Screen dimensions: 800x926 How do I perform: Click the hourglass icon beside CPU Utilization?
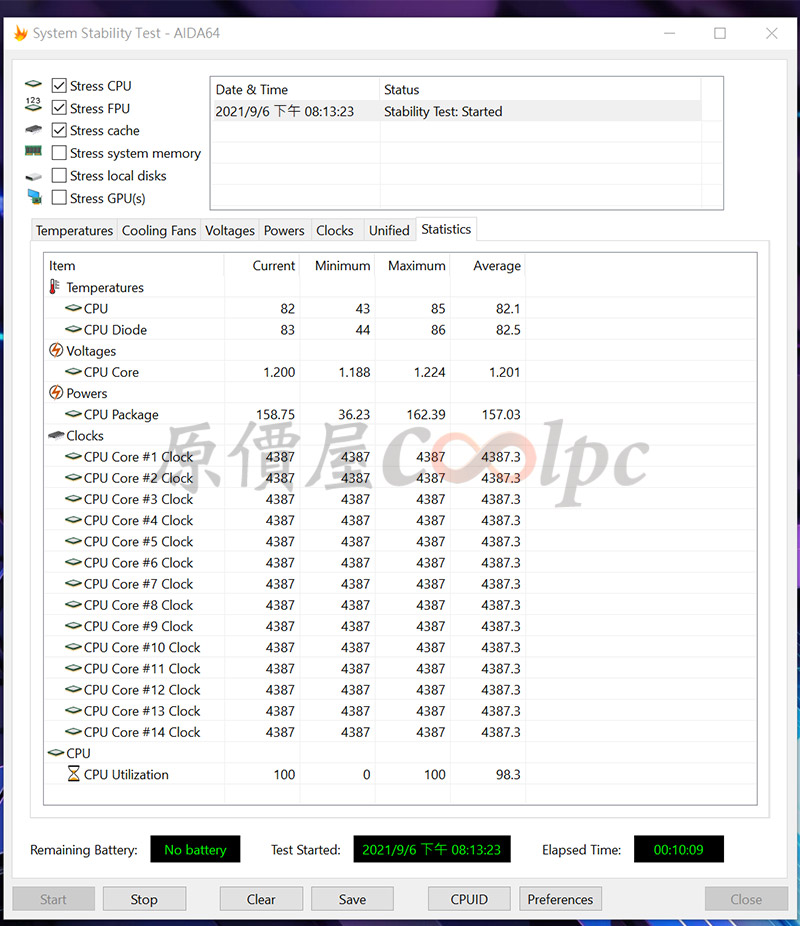pos(73,774)
